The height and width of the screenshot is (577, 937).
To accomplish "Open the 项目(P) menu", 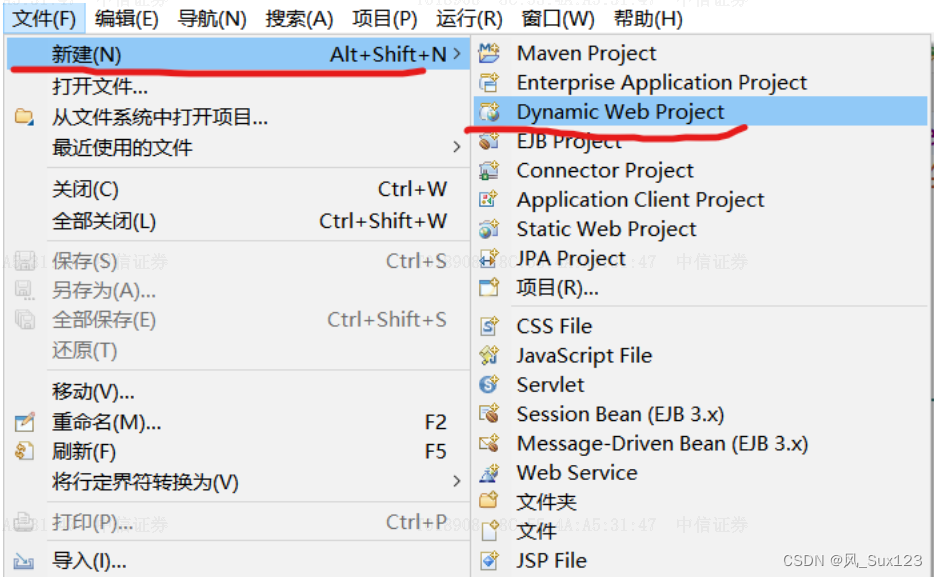I will 385,19.
